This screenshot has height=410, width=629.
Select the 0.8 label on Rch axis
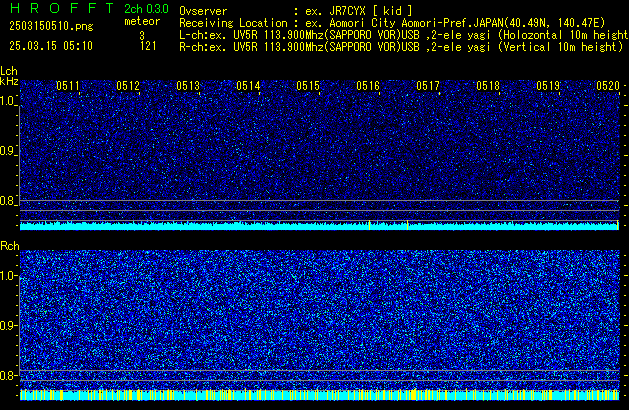[x=9, y=375]
